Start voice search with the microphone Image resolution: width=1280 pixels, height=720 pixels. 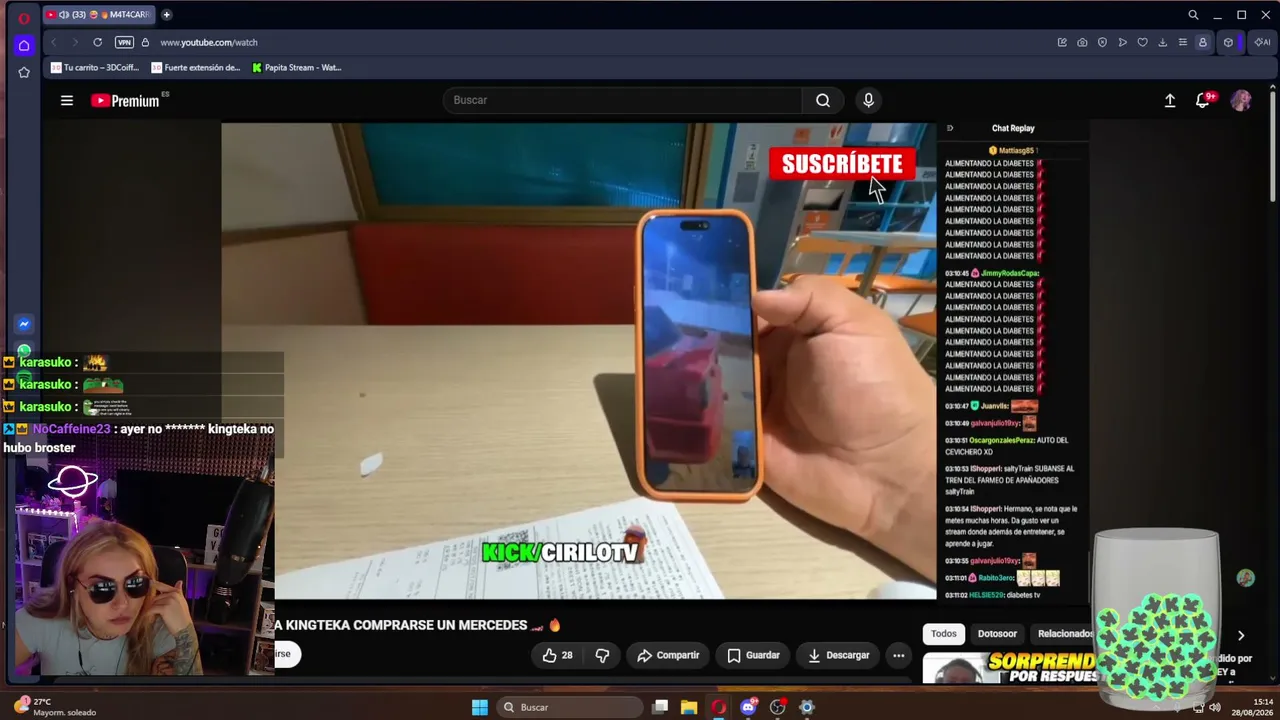pyautogui.click(x=868, y=100)
